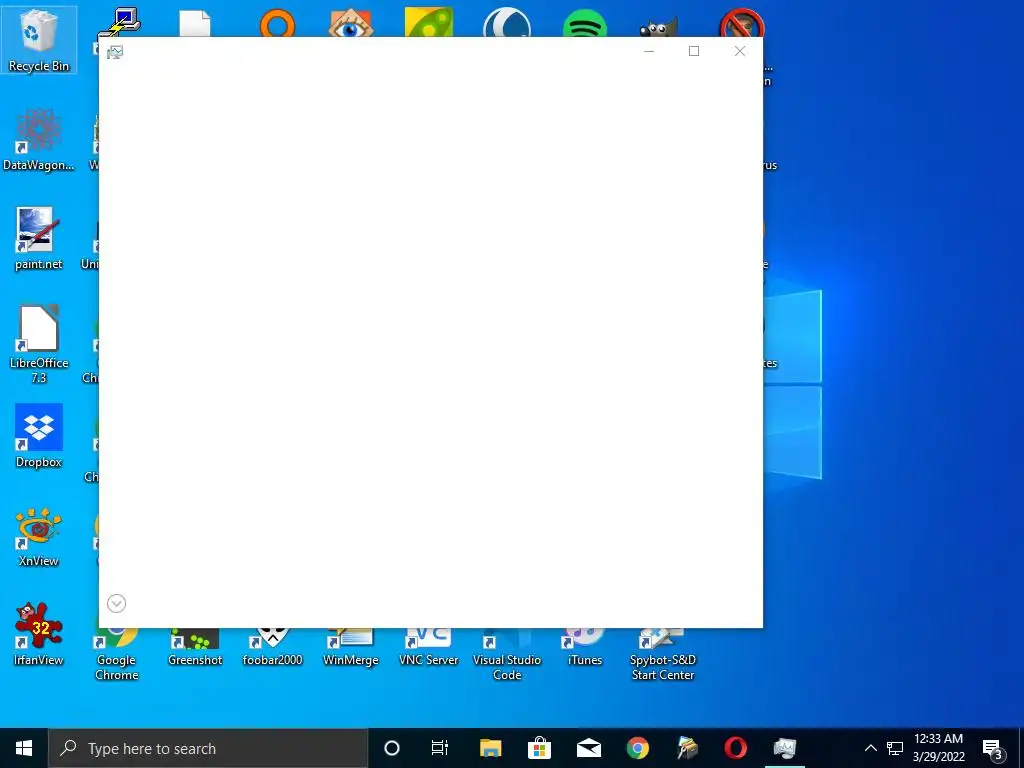This screenshot has width=1024, height=768.
Task: Select the paint.net desktop shortcut
Action: (39, 239)
